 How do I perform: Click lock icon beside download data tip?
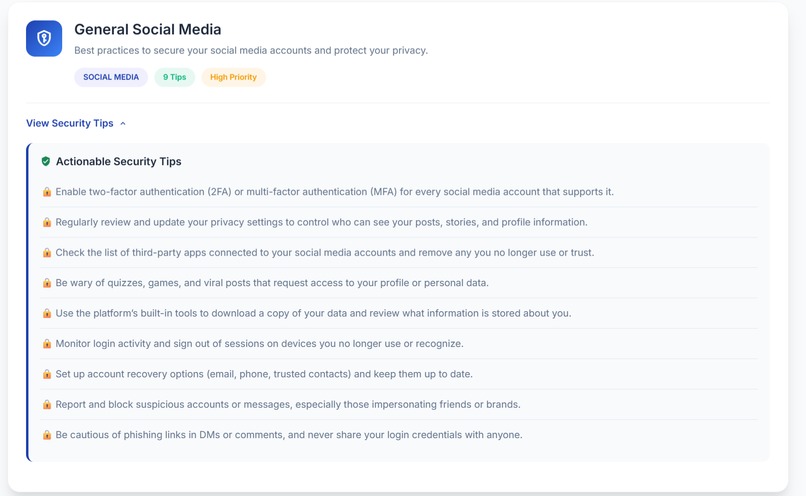tap(47, 313)
